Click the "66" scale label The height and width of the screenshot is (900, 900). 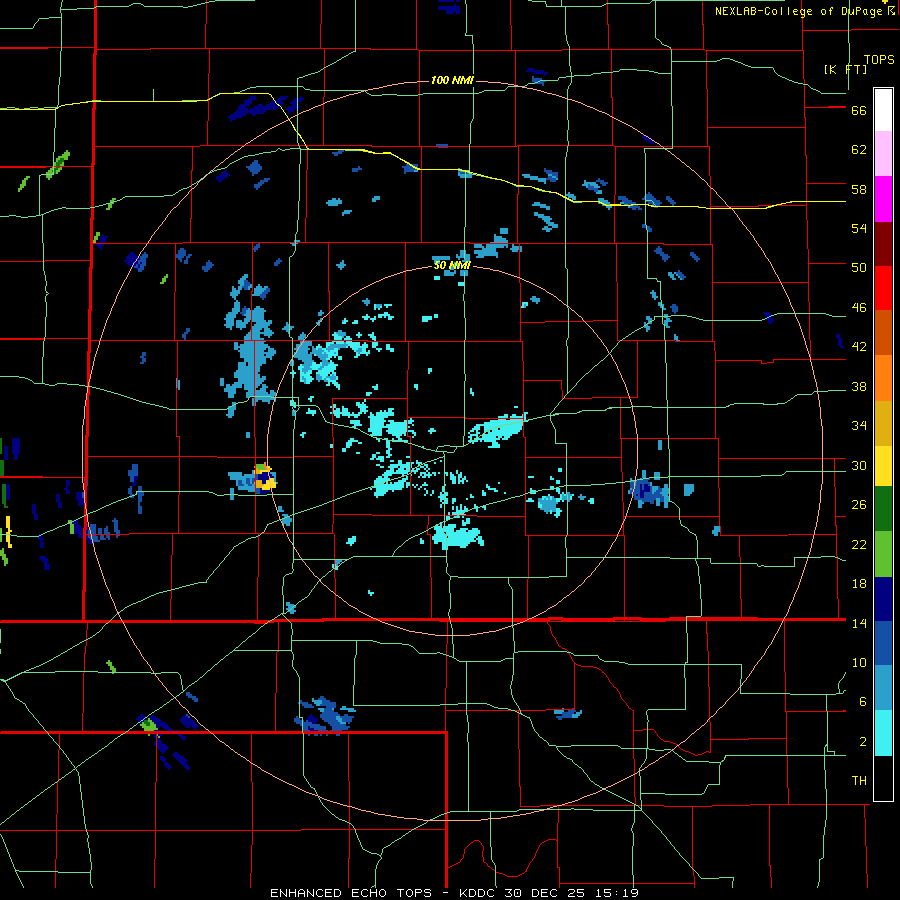pyautogui.click(x=859, y=110)
